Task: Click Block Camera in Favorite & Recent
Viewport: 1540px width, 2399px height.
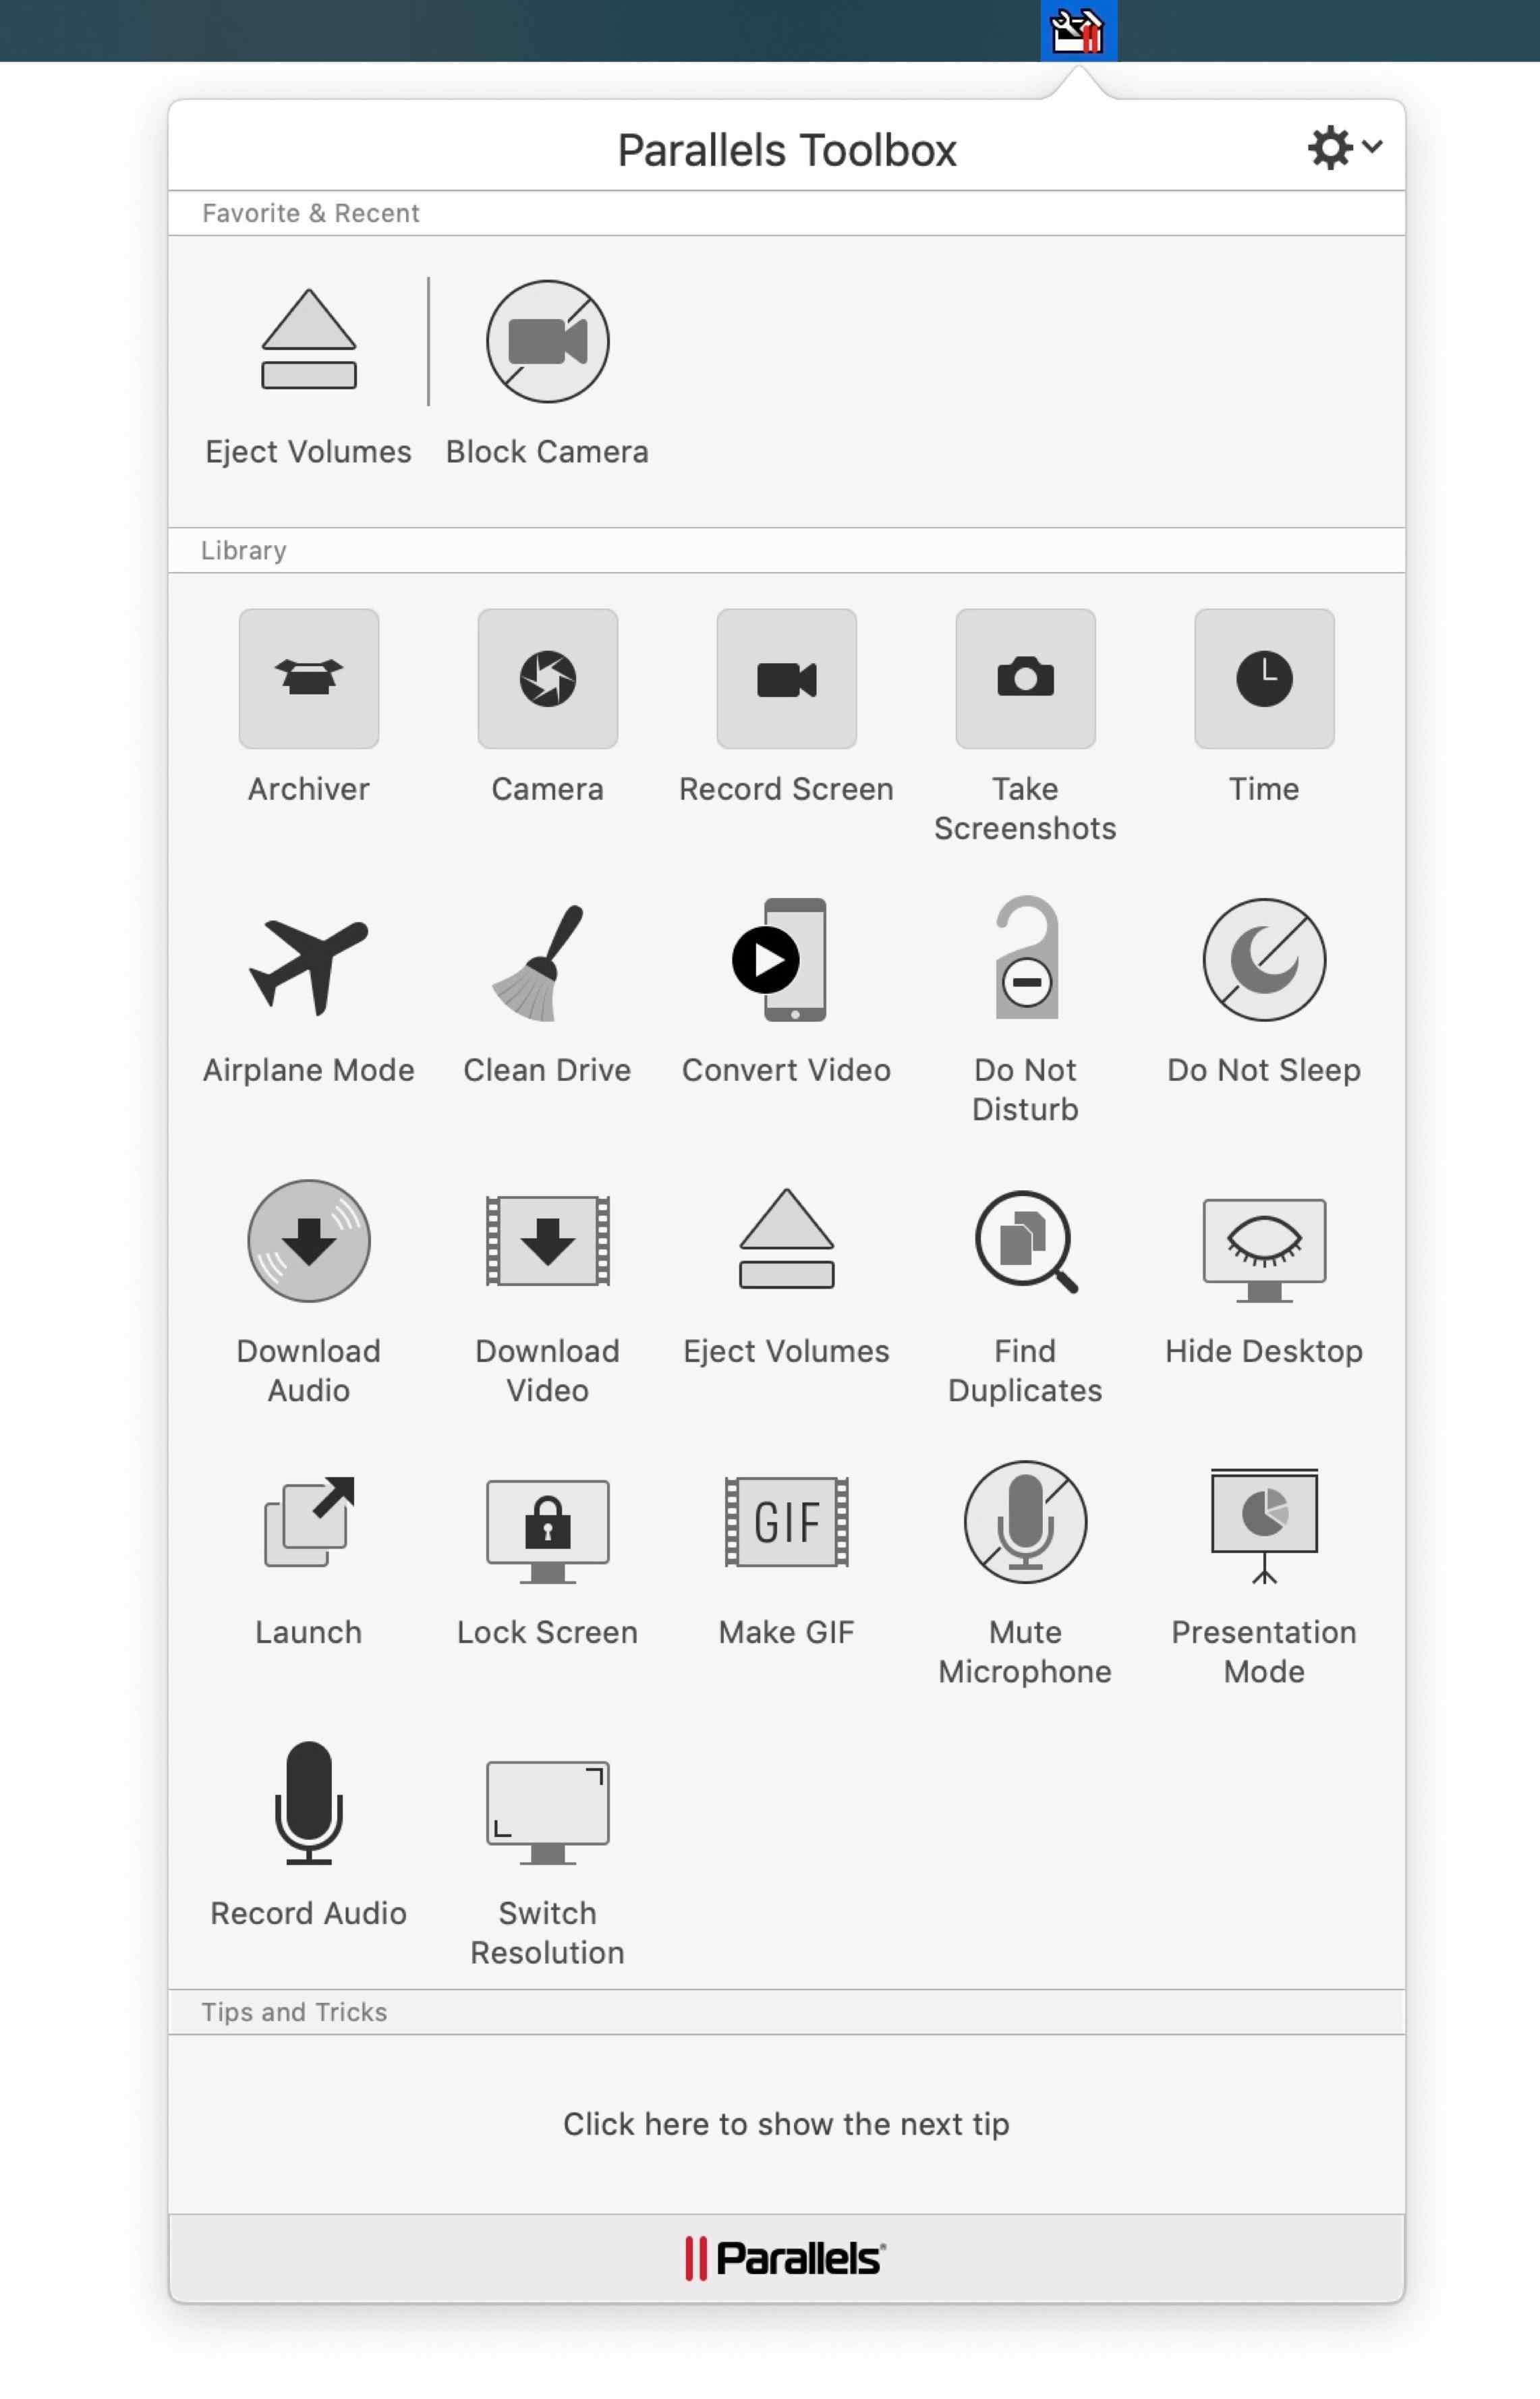Action: coord(548,341)
